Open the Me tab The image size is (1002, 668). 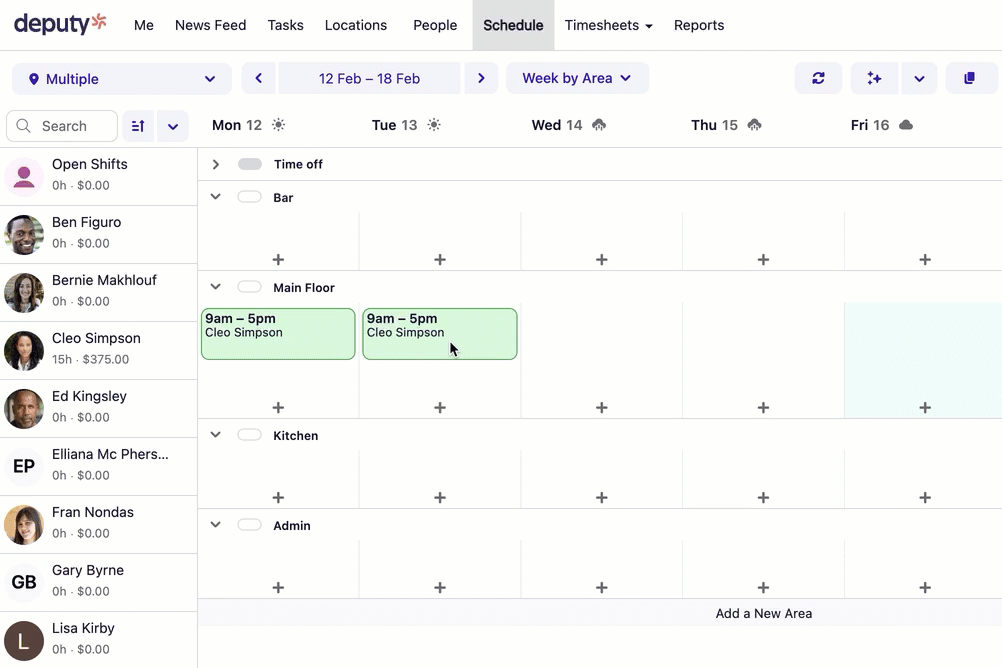[x=144, y=25]
